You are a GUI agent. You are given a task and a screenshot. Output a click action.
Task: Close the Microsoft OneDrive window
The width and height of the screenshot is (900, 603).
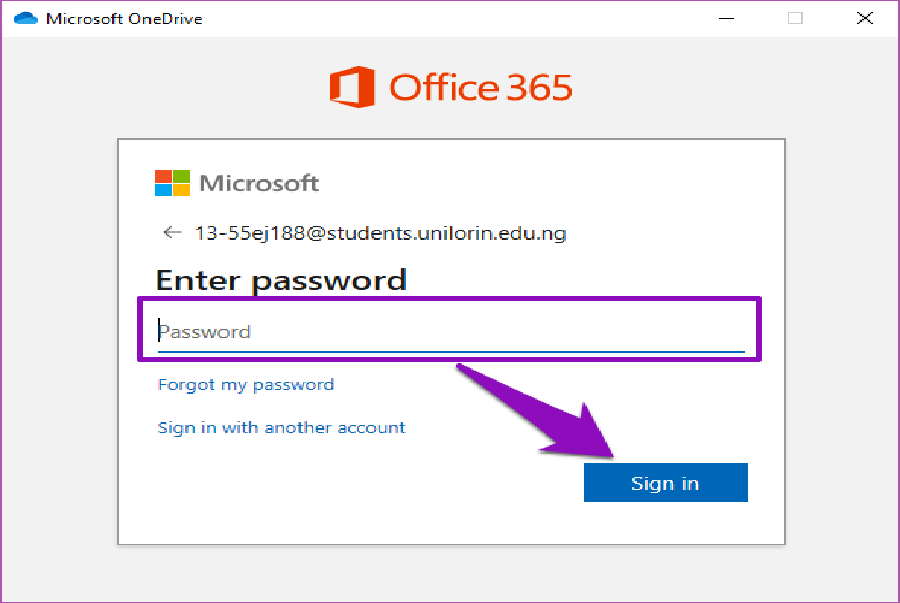coord(864,18)
